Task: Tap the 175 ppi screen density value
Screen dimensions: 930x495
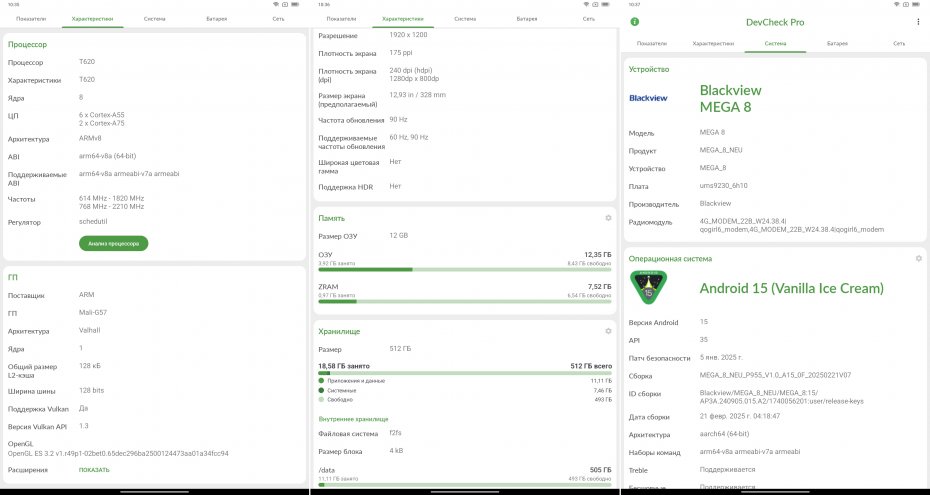Action: 400,53
